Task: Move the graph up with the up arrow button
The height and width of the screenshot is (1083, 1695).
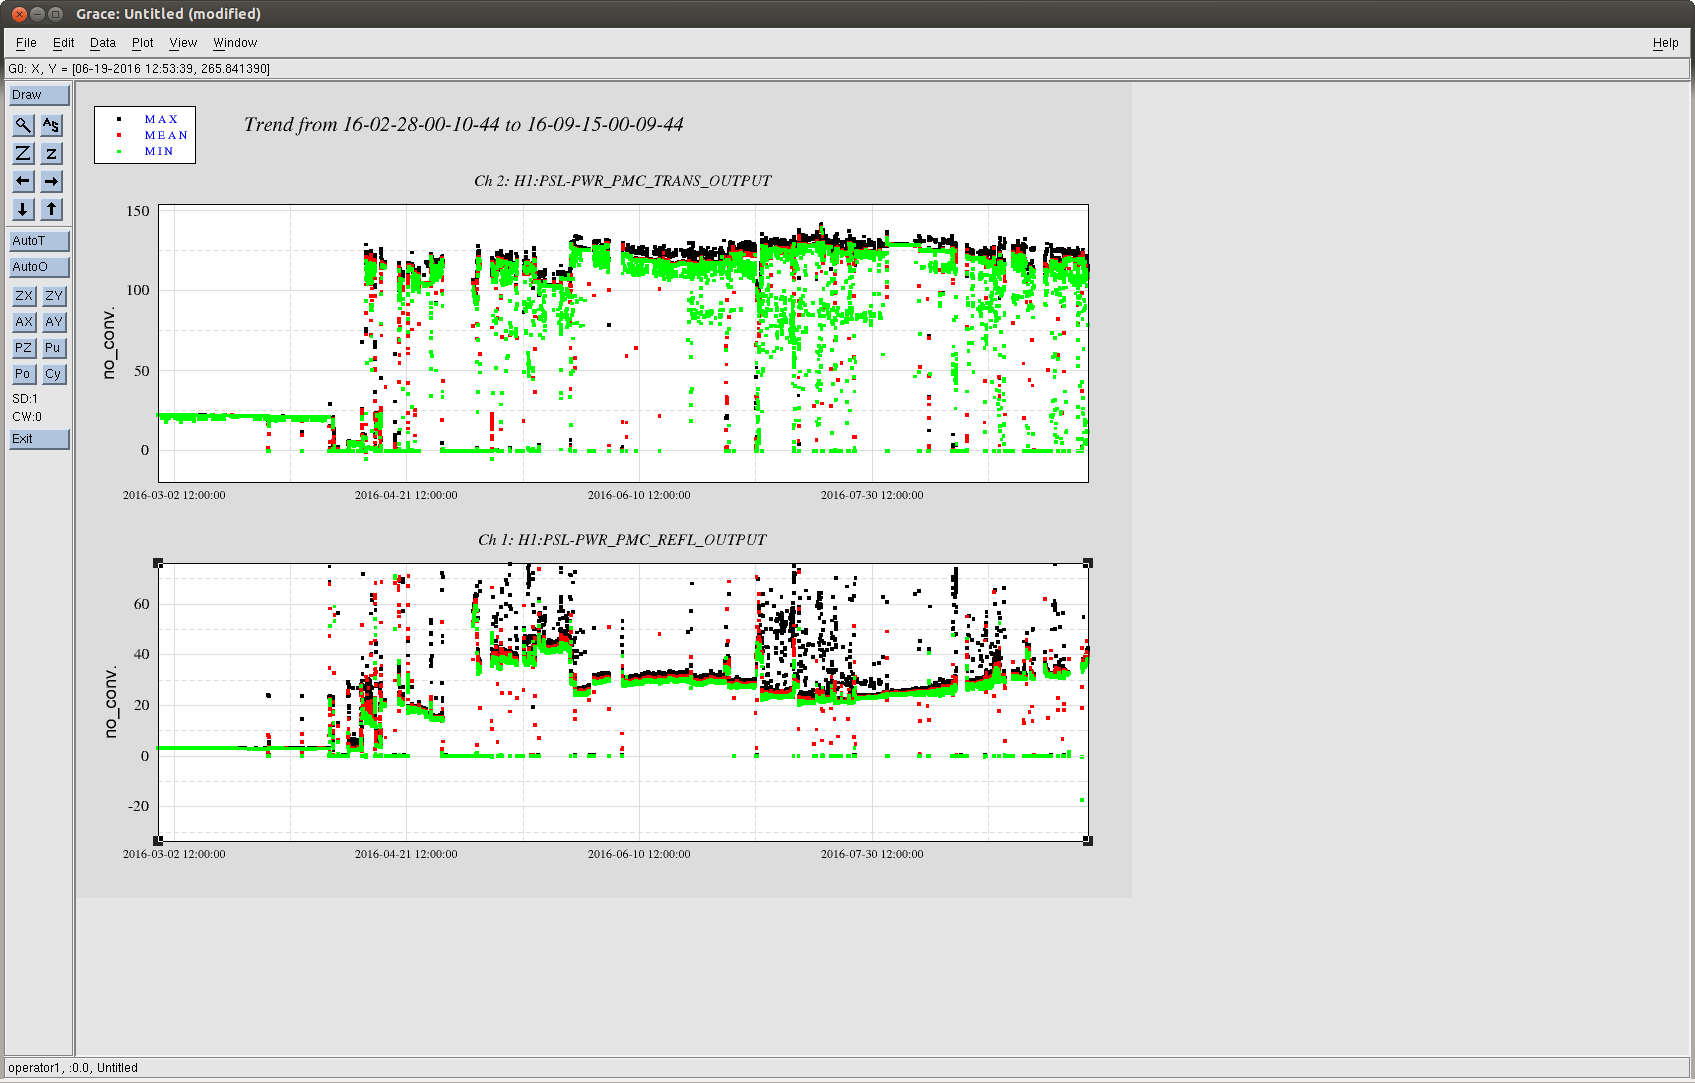Action: click(51, 209)
